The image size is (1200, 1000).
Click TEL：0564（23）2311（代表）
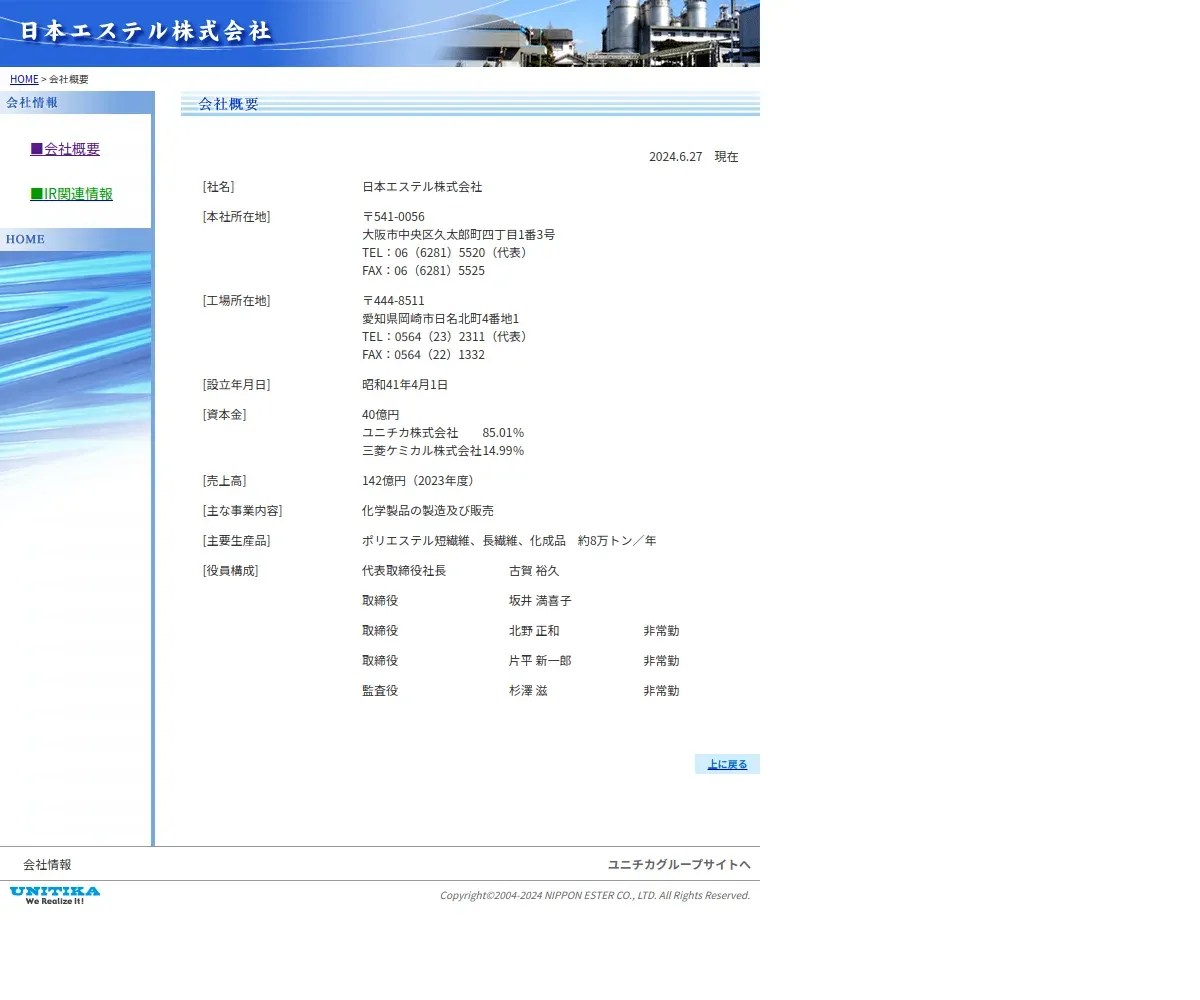(447, 337)
